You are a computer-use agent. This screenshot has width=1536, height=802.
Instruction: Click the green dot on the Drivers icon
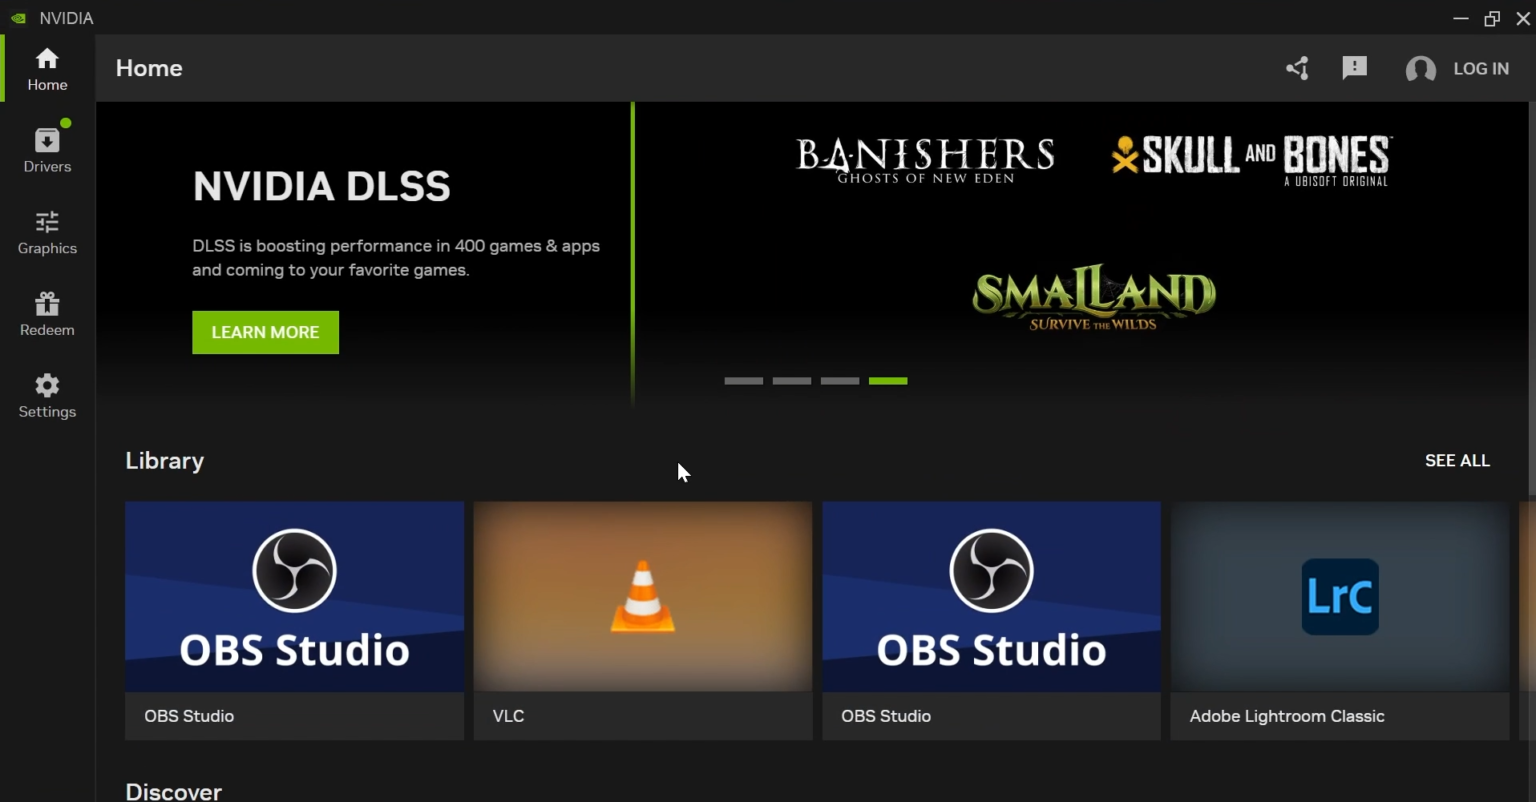click(66, 122)
